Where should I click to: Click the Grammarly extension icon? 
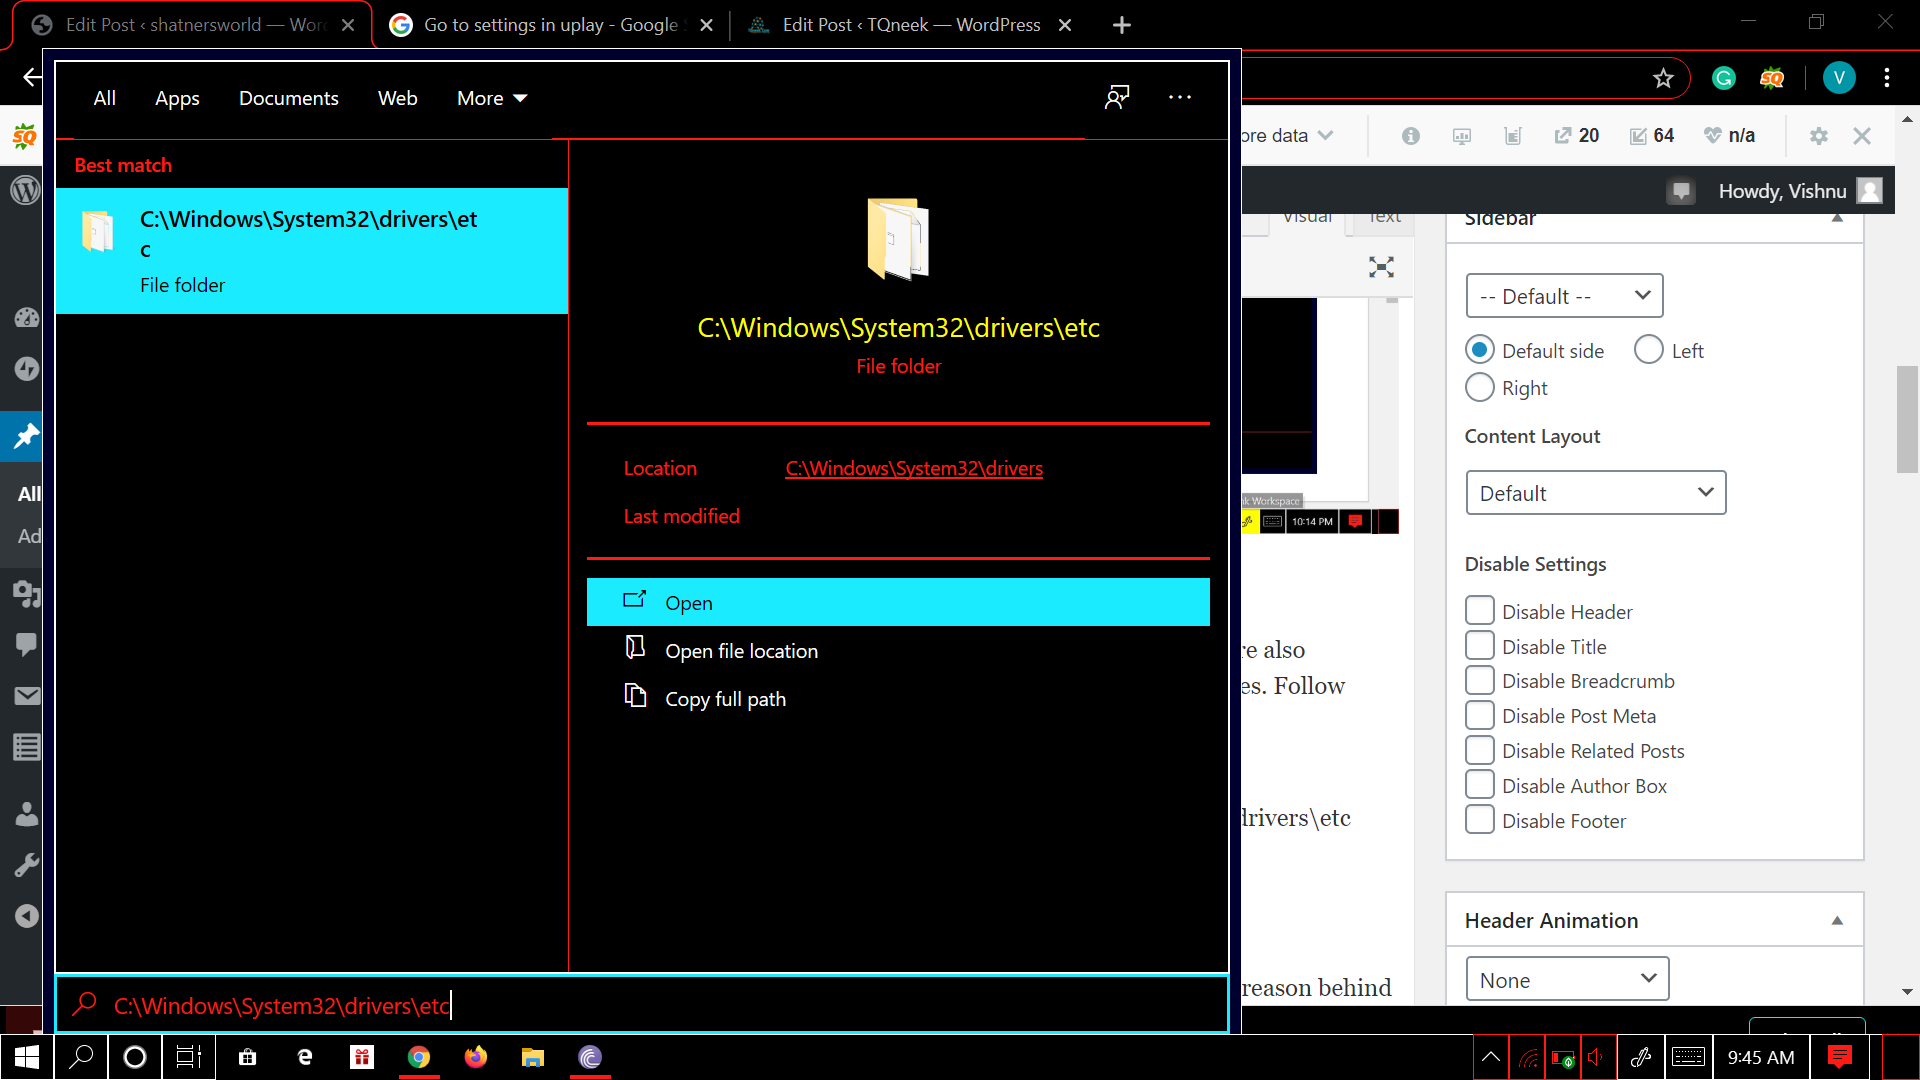pos(1724,78)
